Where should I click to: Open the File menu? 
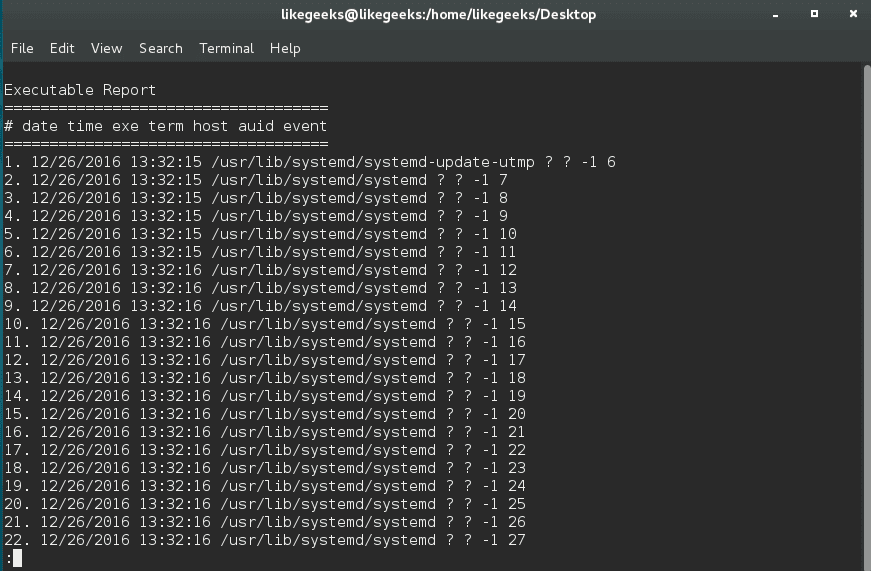coord(22,48)
